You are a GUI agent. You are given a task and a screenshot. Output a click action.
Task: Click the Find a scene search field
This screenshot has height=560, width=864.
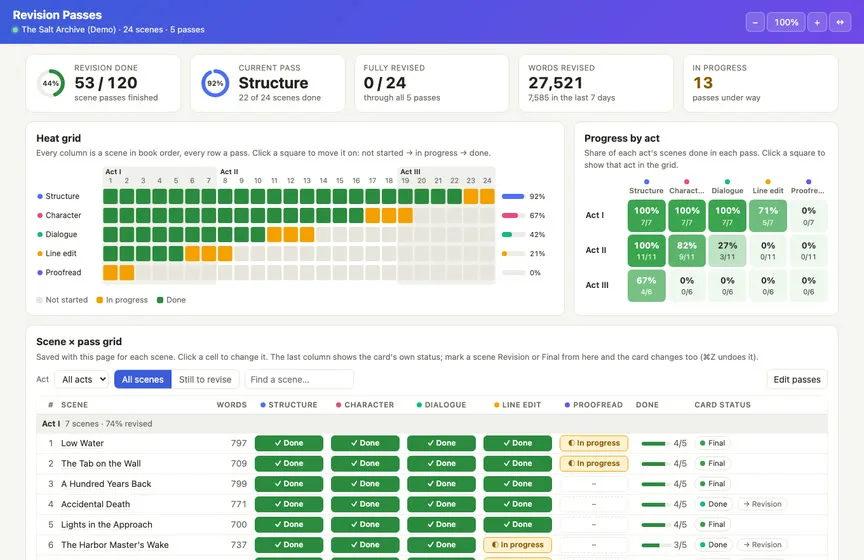299,379
